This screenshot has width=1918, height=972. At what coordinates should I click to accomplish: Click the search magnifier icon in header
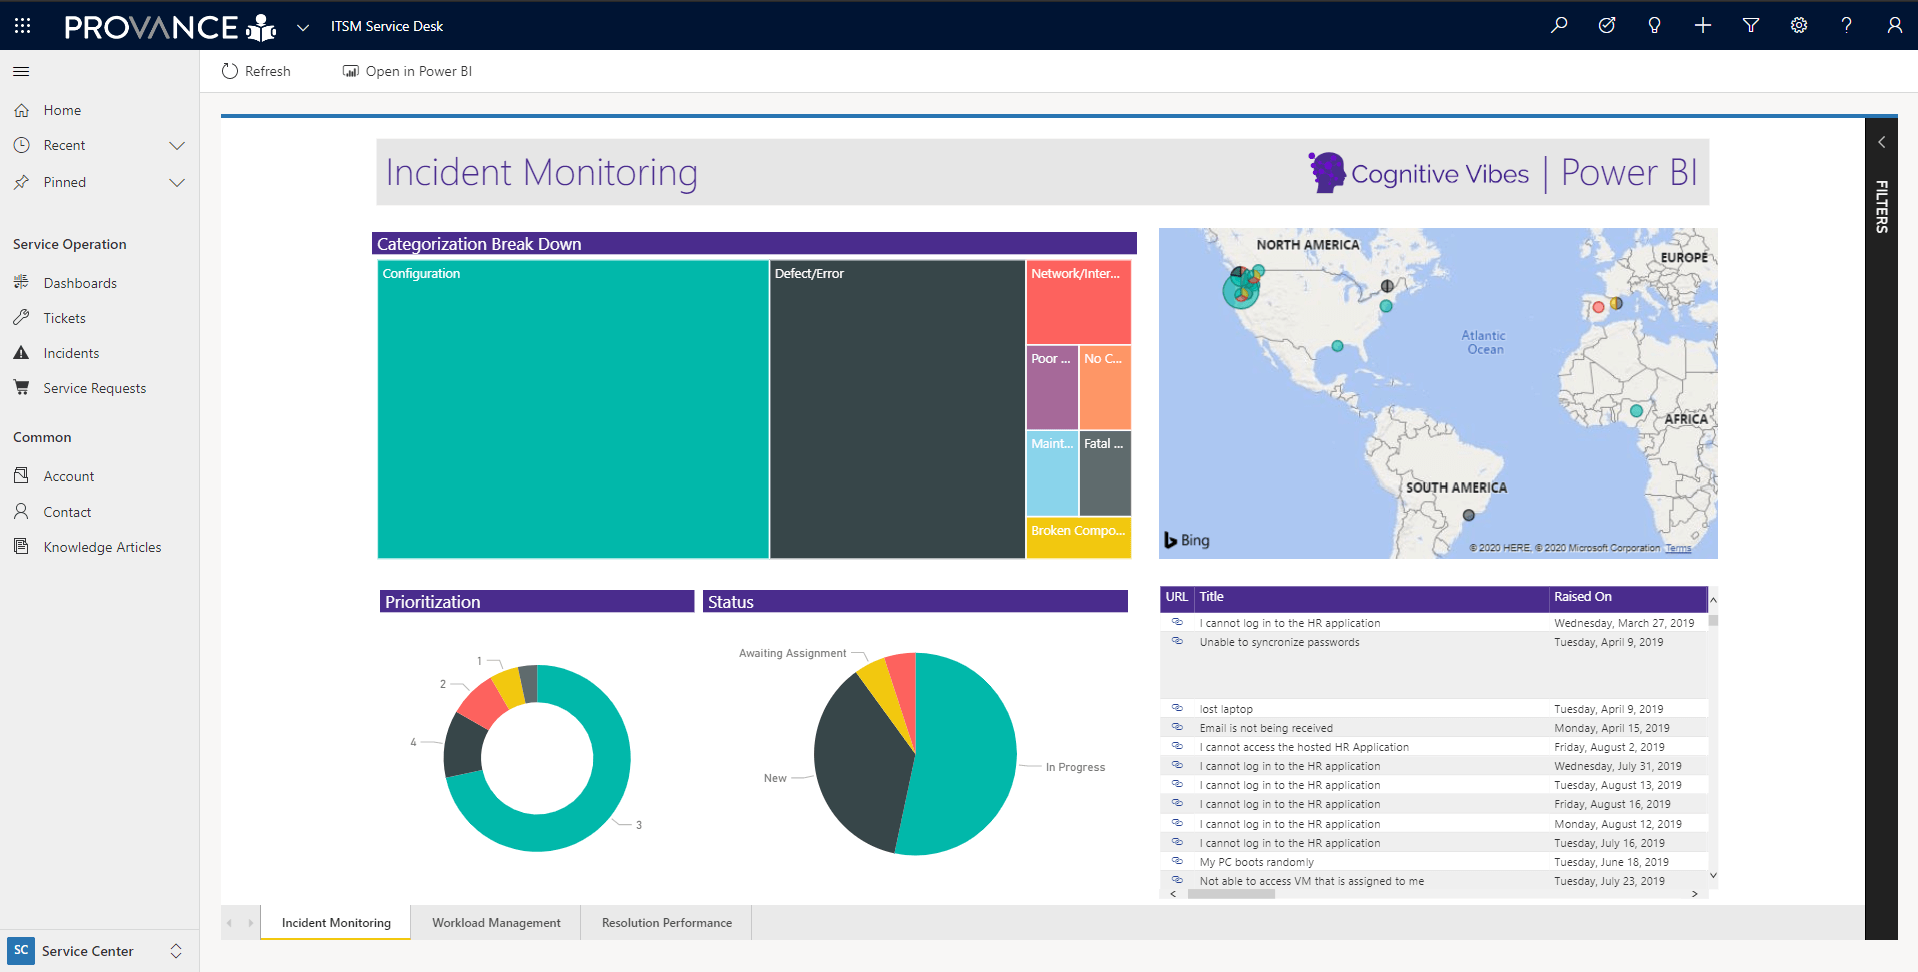point(1559,26)
